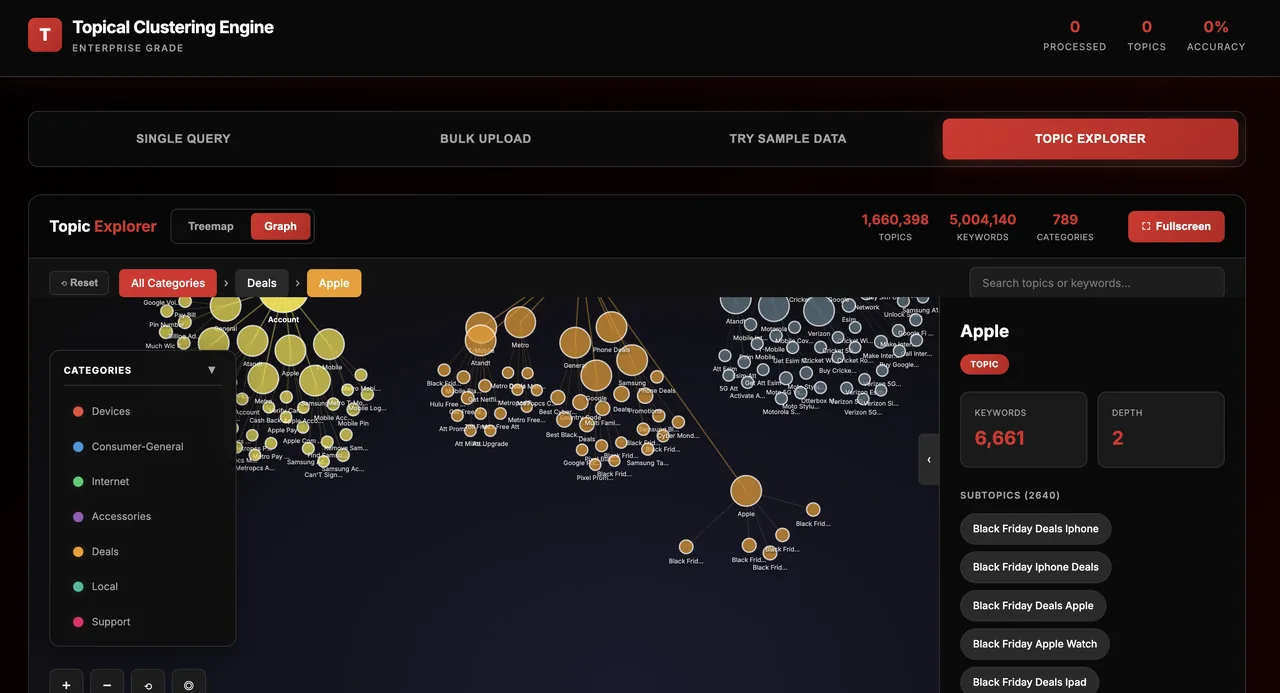Image resolution: width=1280 pixels, height=693 pixels.
Task: Select the Otterbox node
Action: tap(820, 388)
